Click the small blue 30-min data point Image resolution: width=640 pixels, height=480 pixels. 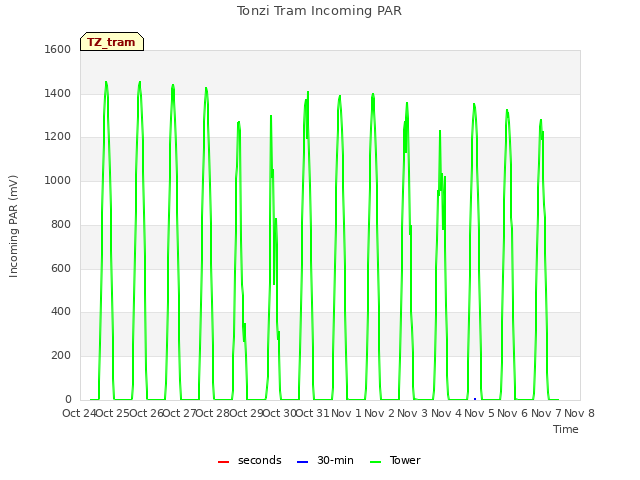tap(475, 399)
